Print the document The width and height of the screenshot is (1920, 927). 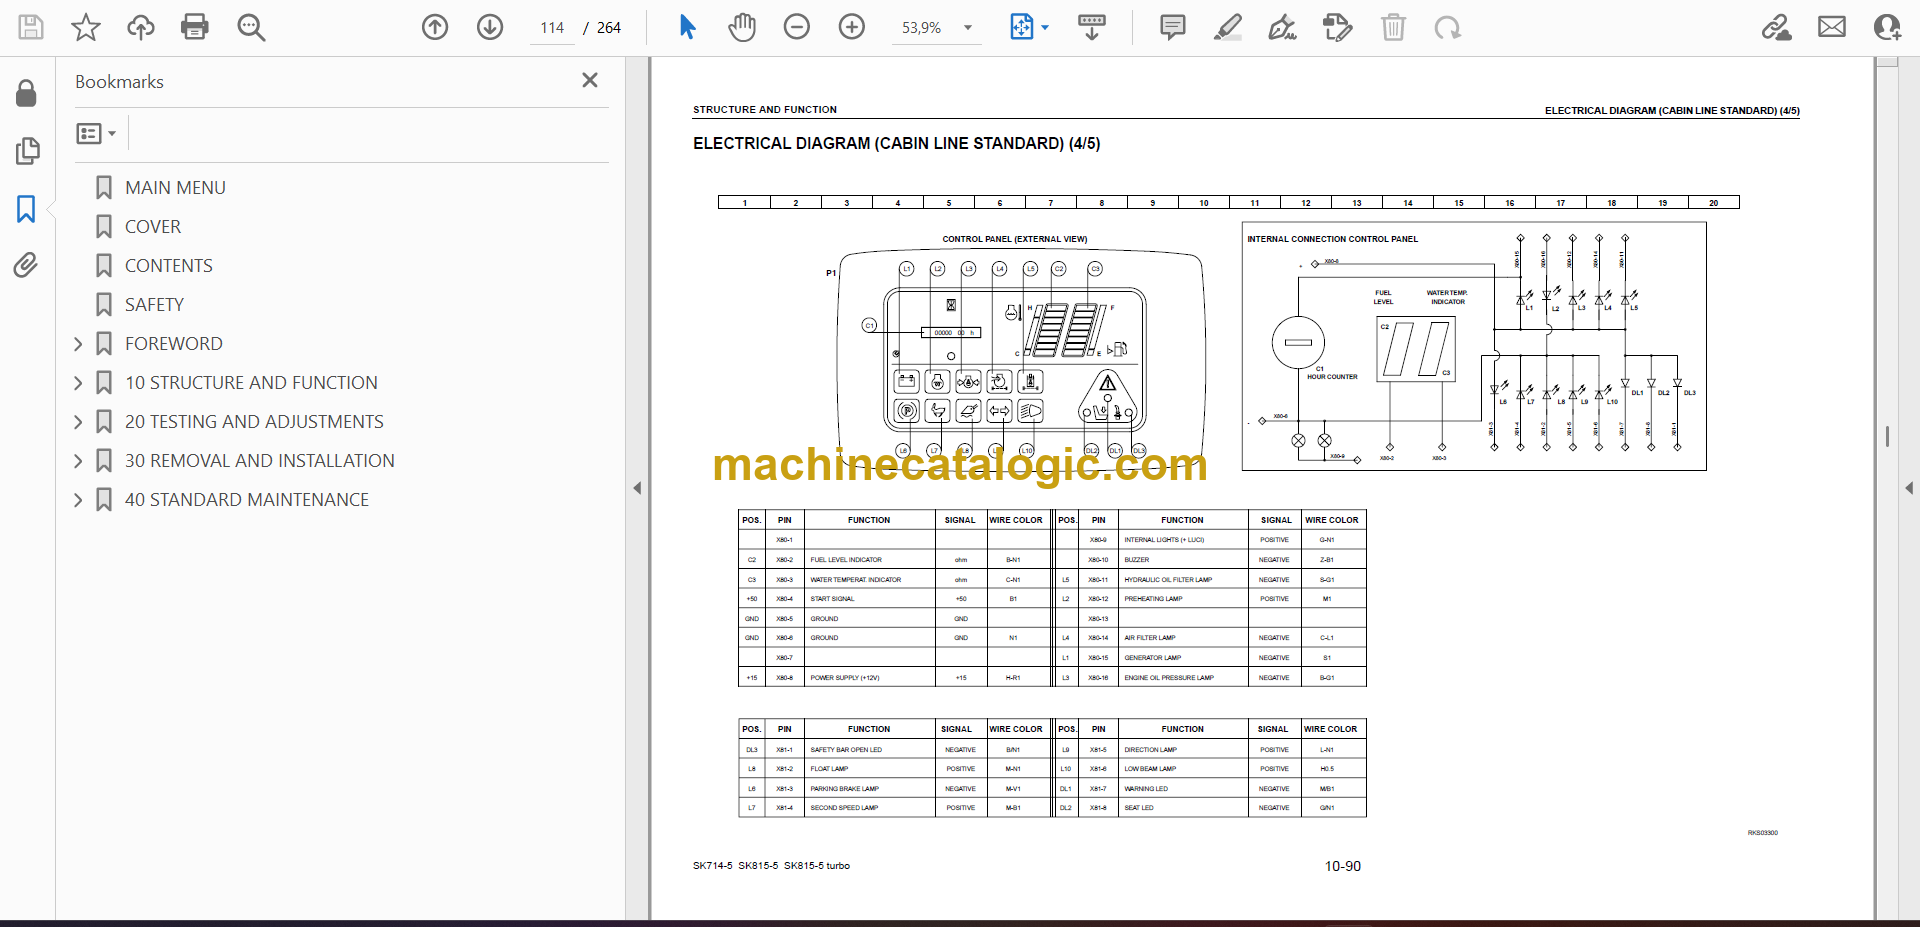[x=195, y=27]
